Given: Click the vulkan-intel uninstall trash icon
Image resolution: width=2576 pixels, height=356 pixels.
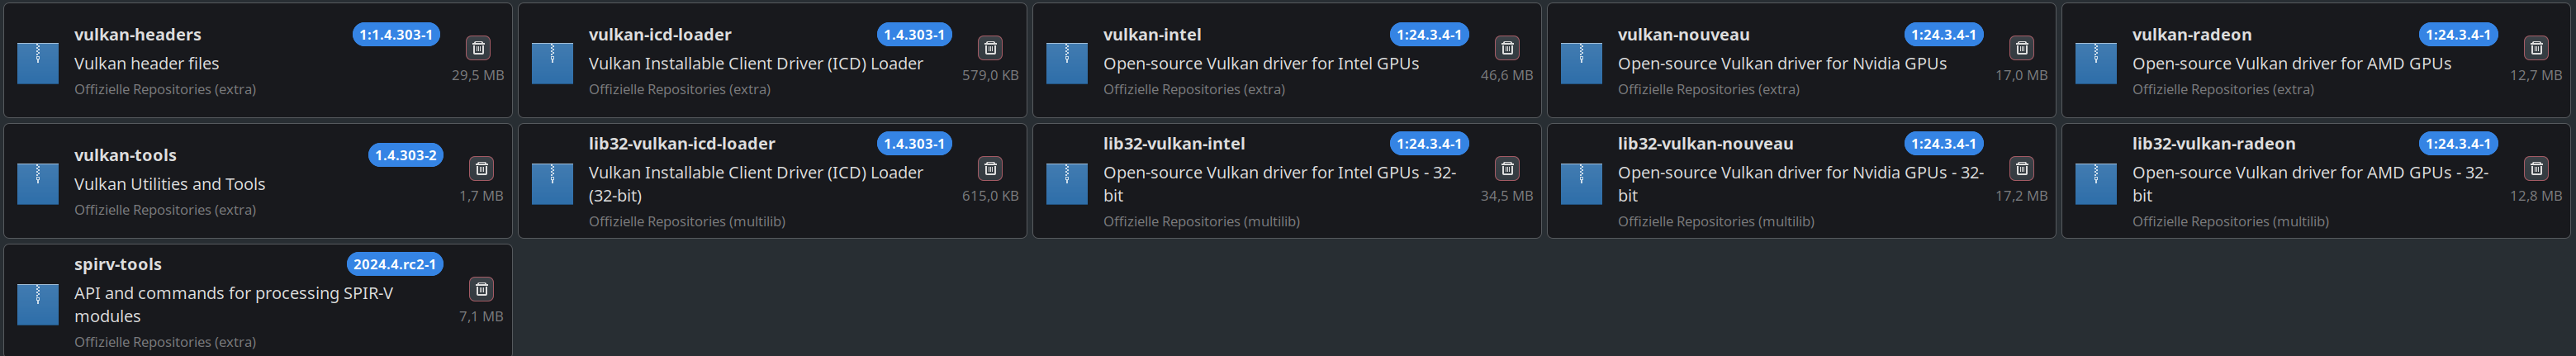Looking at the screenshot, I should tap(1506, 48).
